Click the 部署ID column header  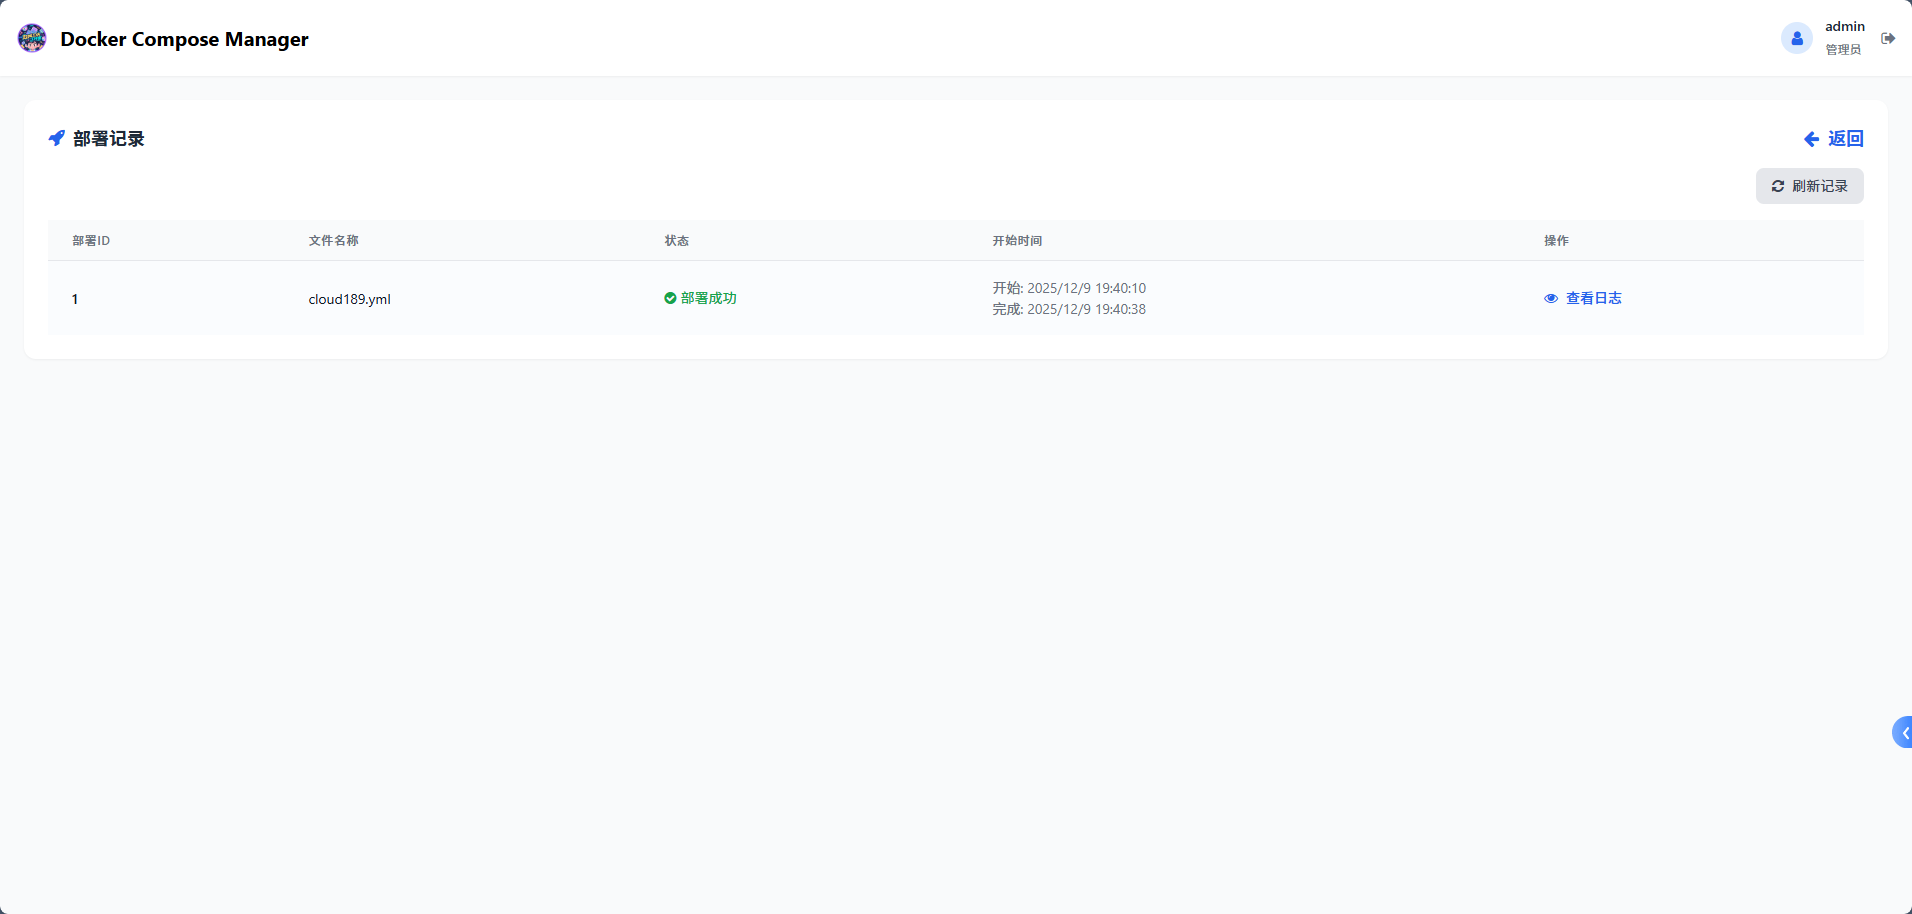click(x=91, y=241)
